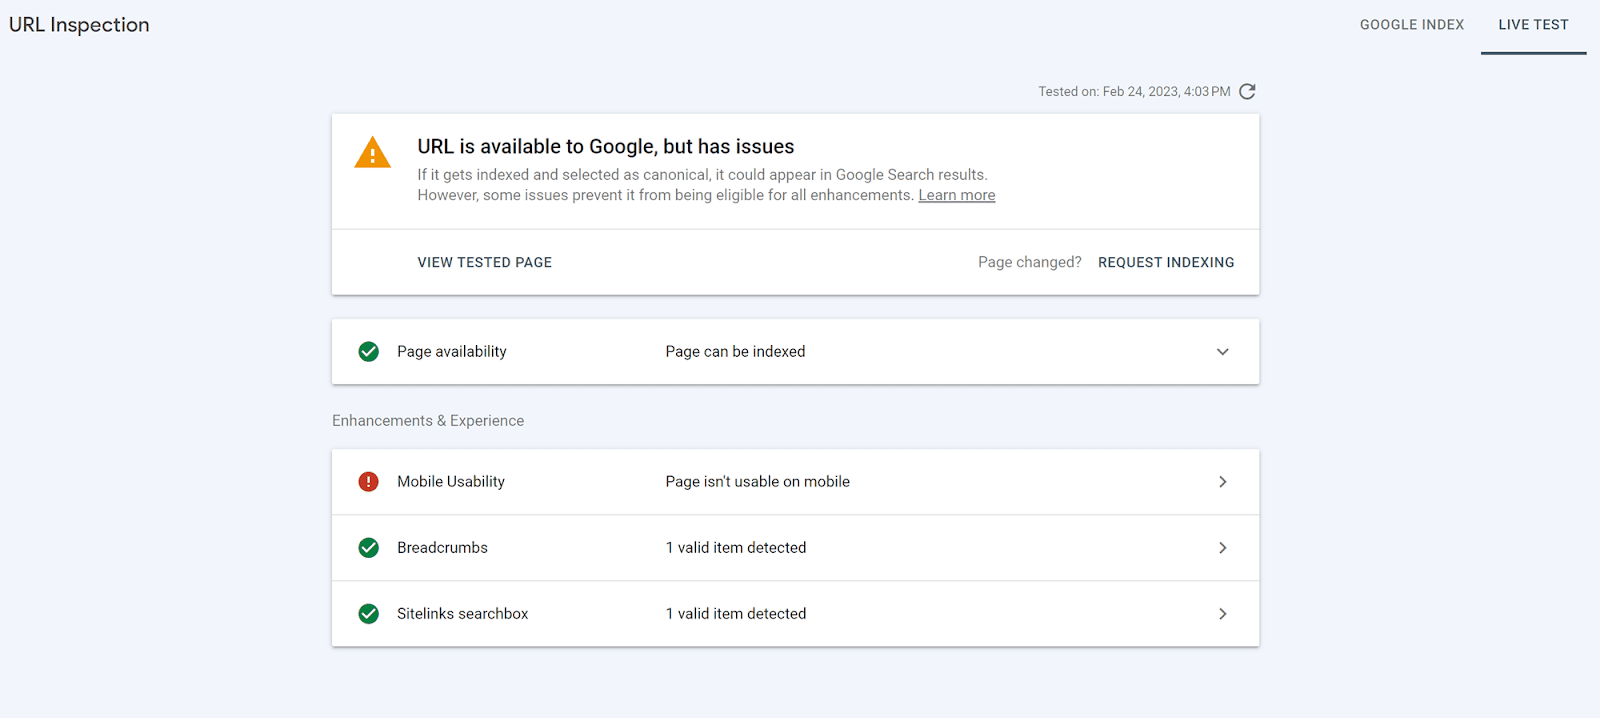The image size is (1600, 718).
Task: Click 'If it gets indexed and selected' description
Action: (706, 185)
